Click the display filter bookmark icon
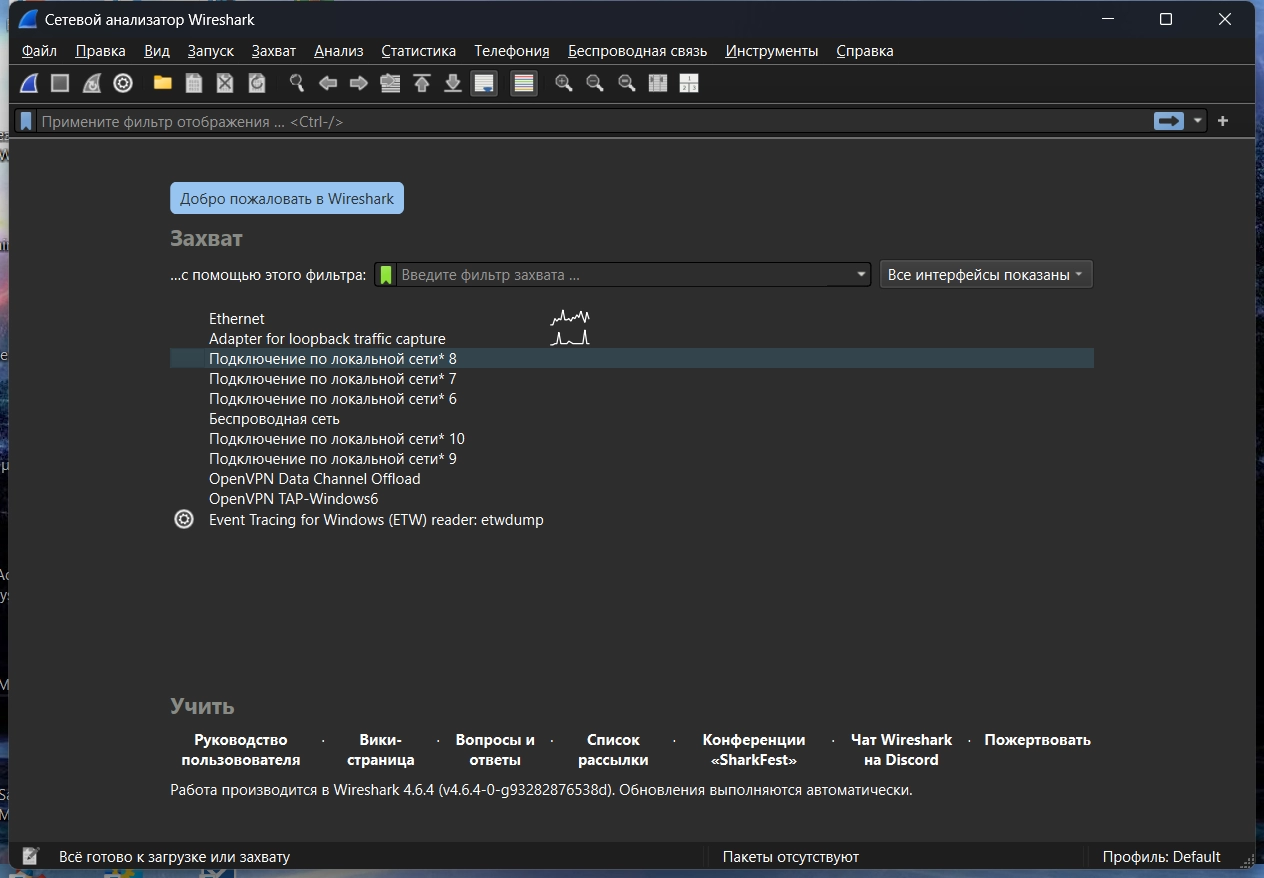 coord(26,121)
